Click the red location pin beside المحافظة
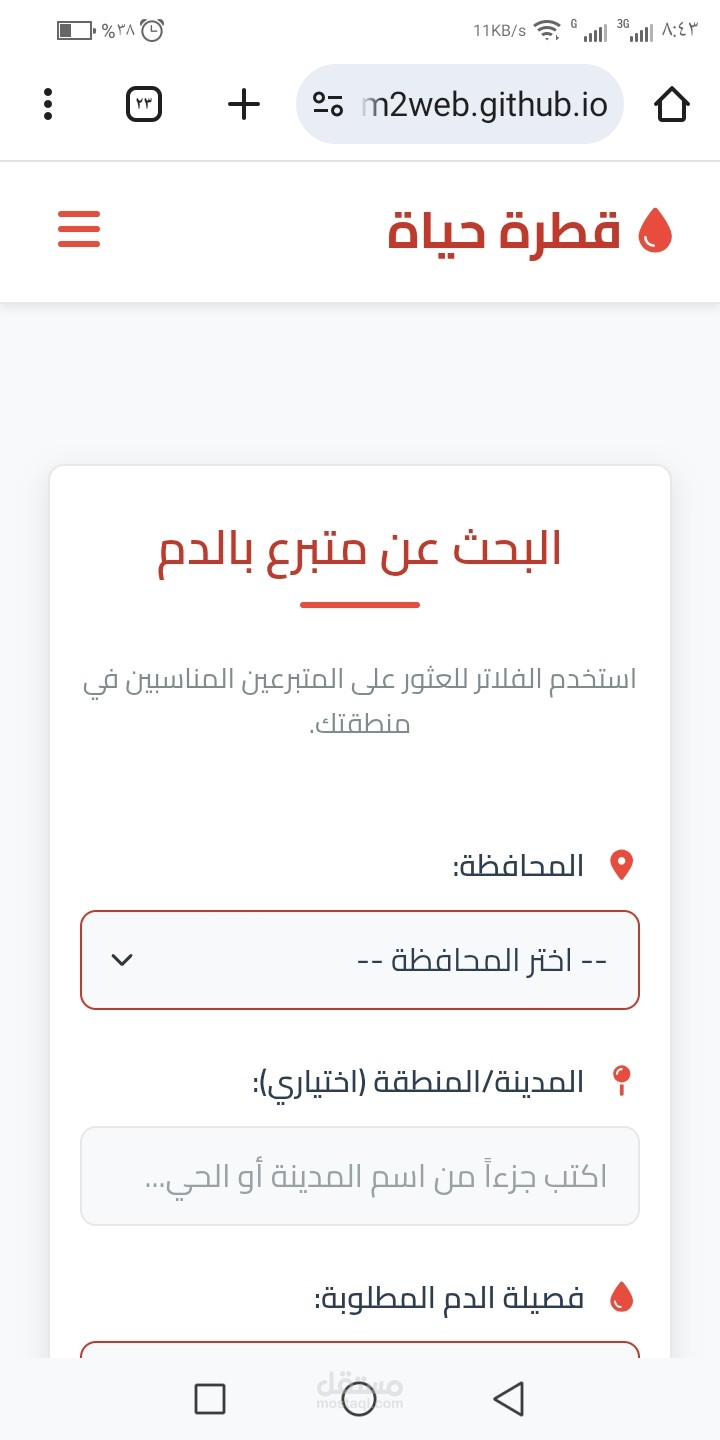The image size is (720, 1440). coord(622,865)
